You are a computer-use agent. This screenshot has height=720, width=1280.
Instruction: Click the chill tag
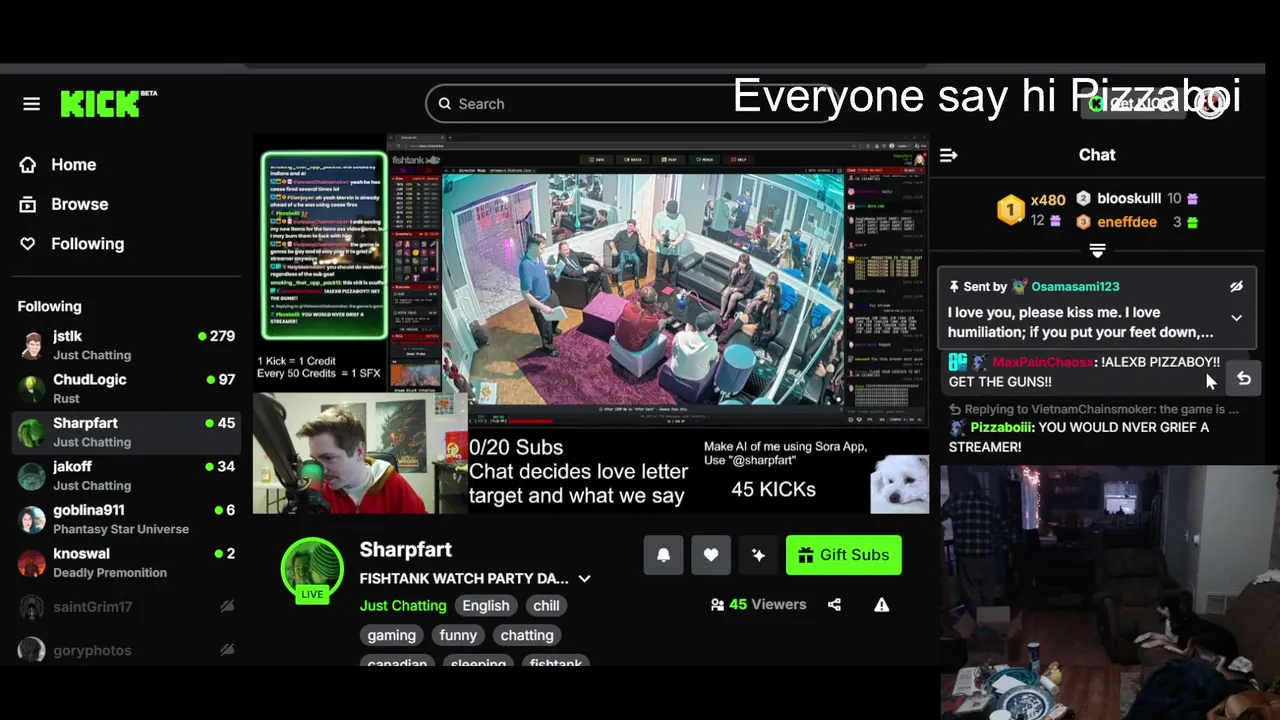pyautogui.click(x=546, y=606)
